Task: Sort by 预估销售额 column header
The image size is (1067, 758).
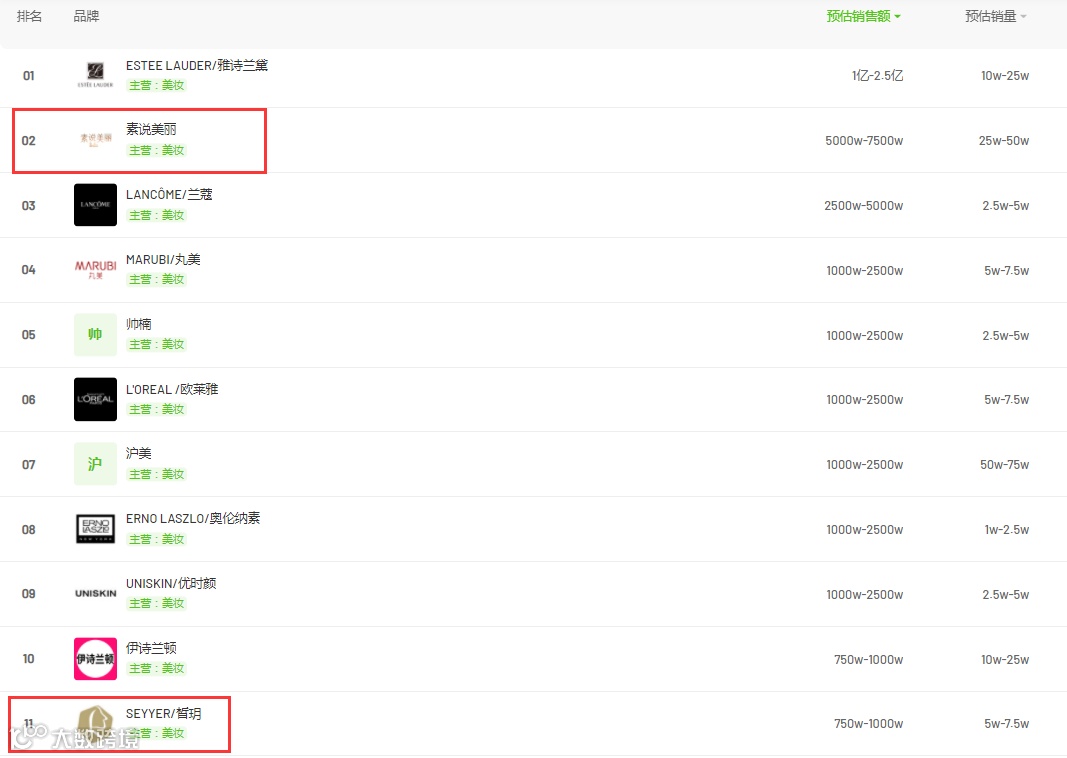Action: point(863,16)
